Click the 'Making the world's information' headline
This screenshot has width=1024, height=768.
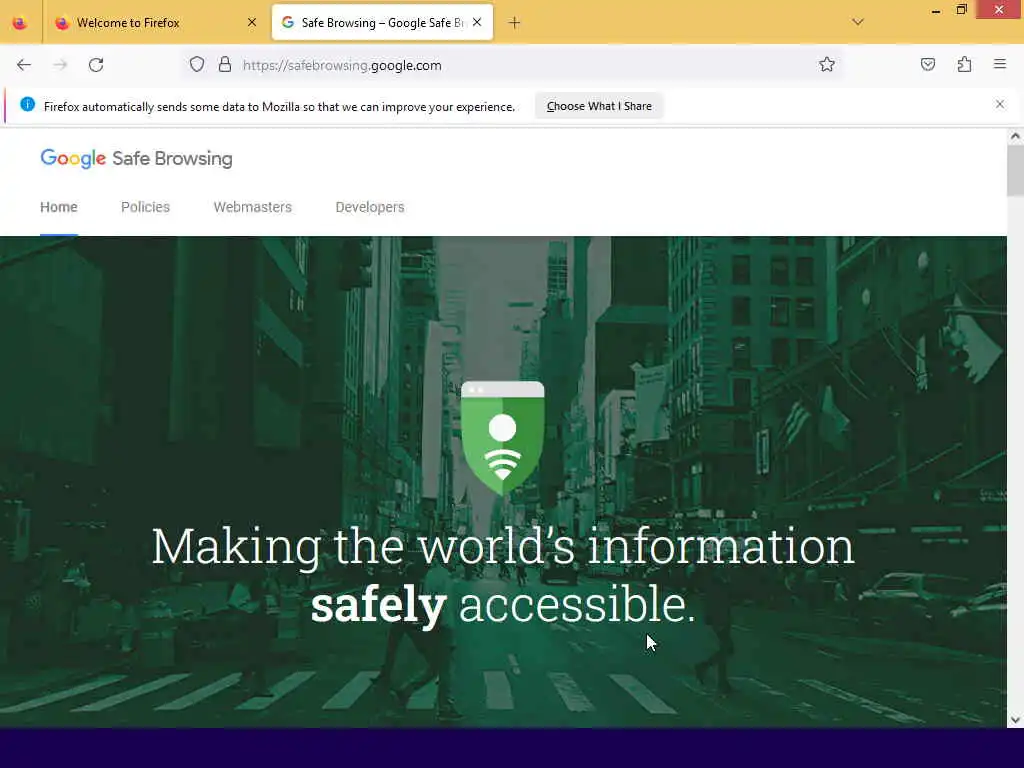point(503,546)
